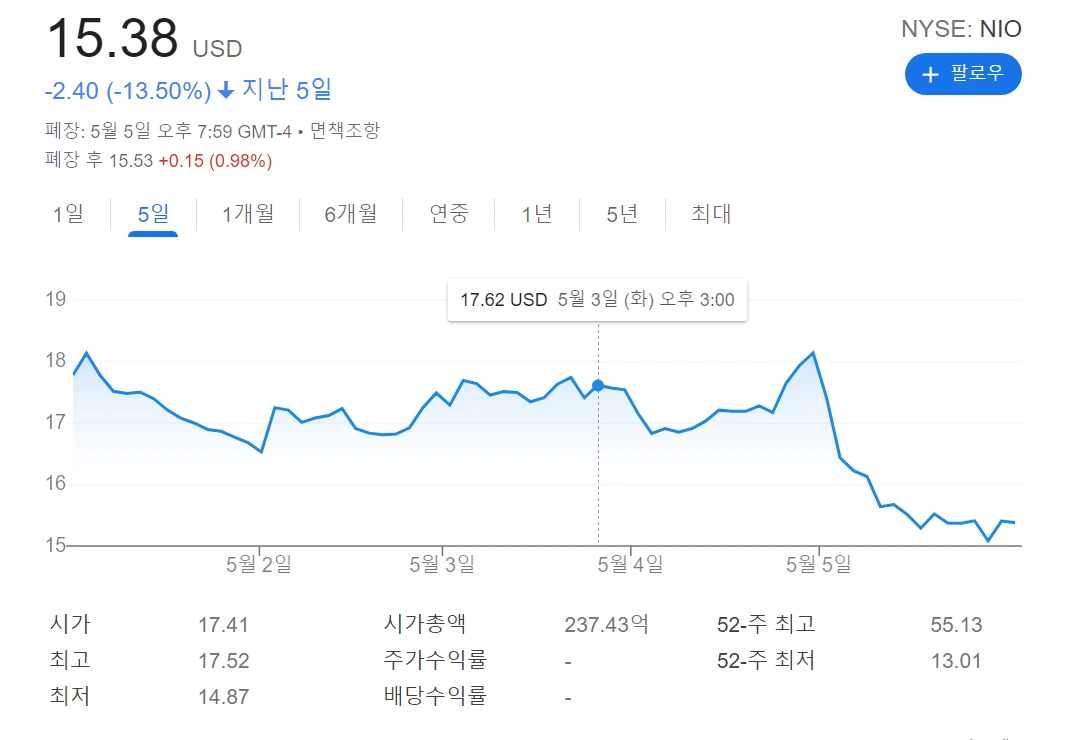Display the 최대 historical chart
The height and width of the screenshot is (740, 1079).
click(709, 214)
